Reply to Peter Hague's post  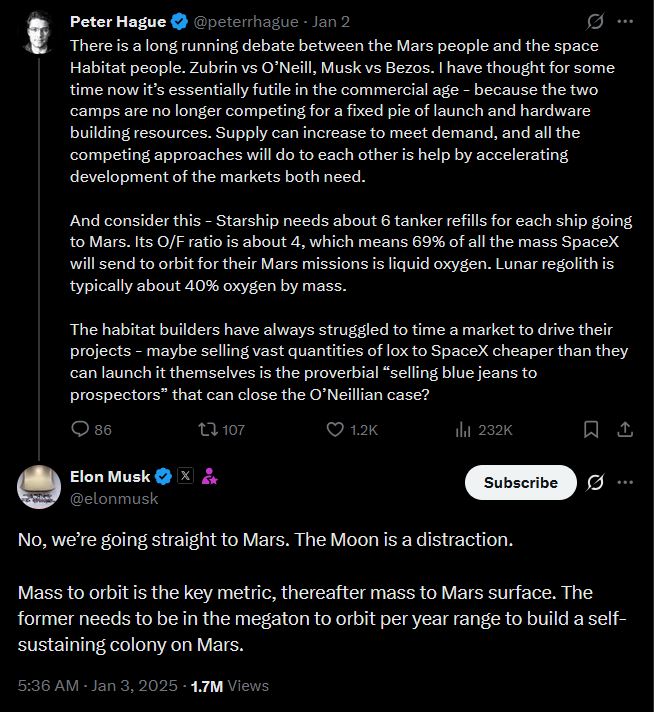point(80,429)
